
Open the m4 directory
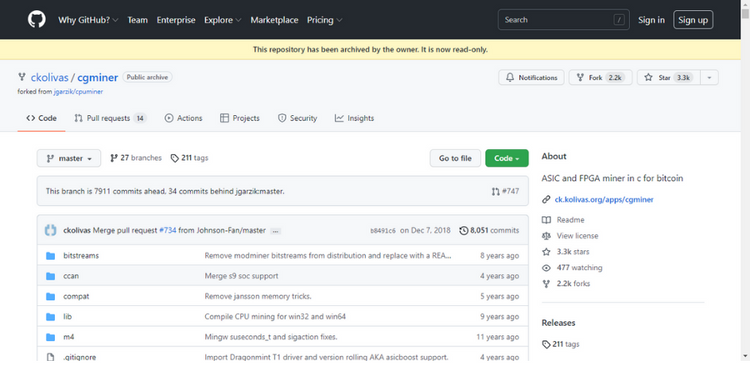68,337
